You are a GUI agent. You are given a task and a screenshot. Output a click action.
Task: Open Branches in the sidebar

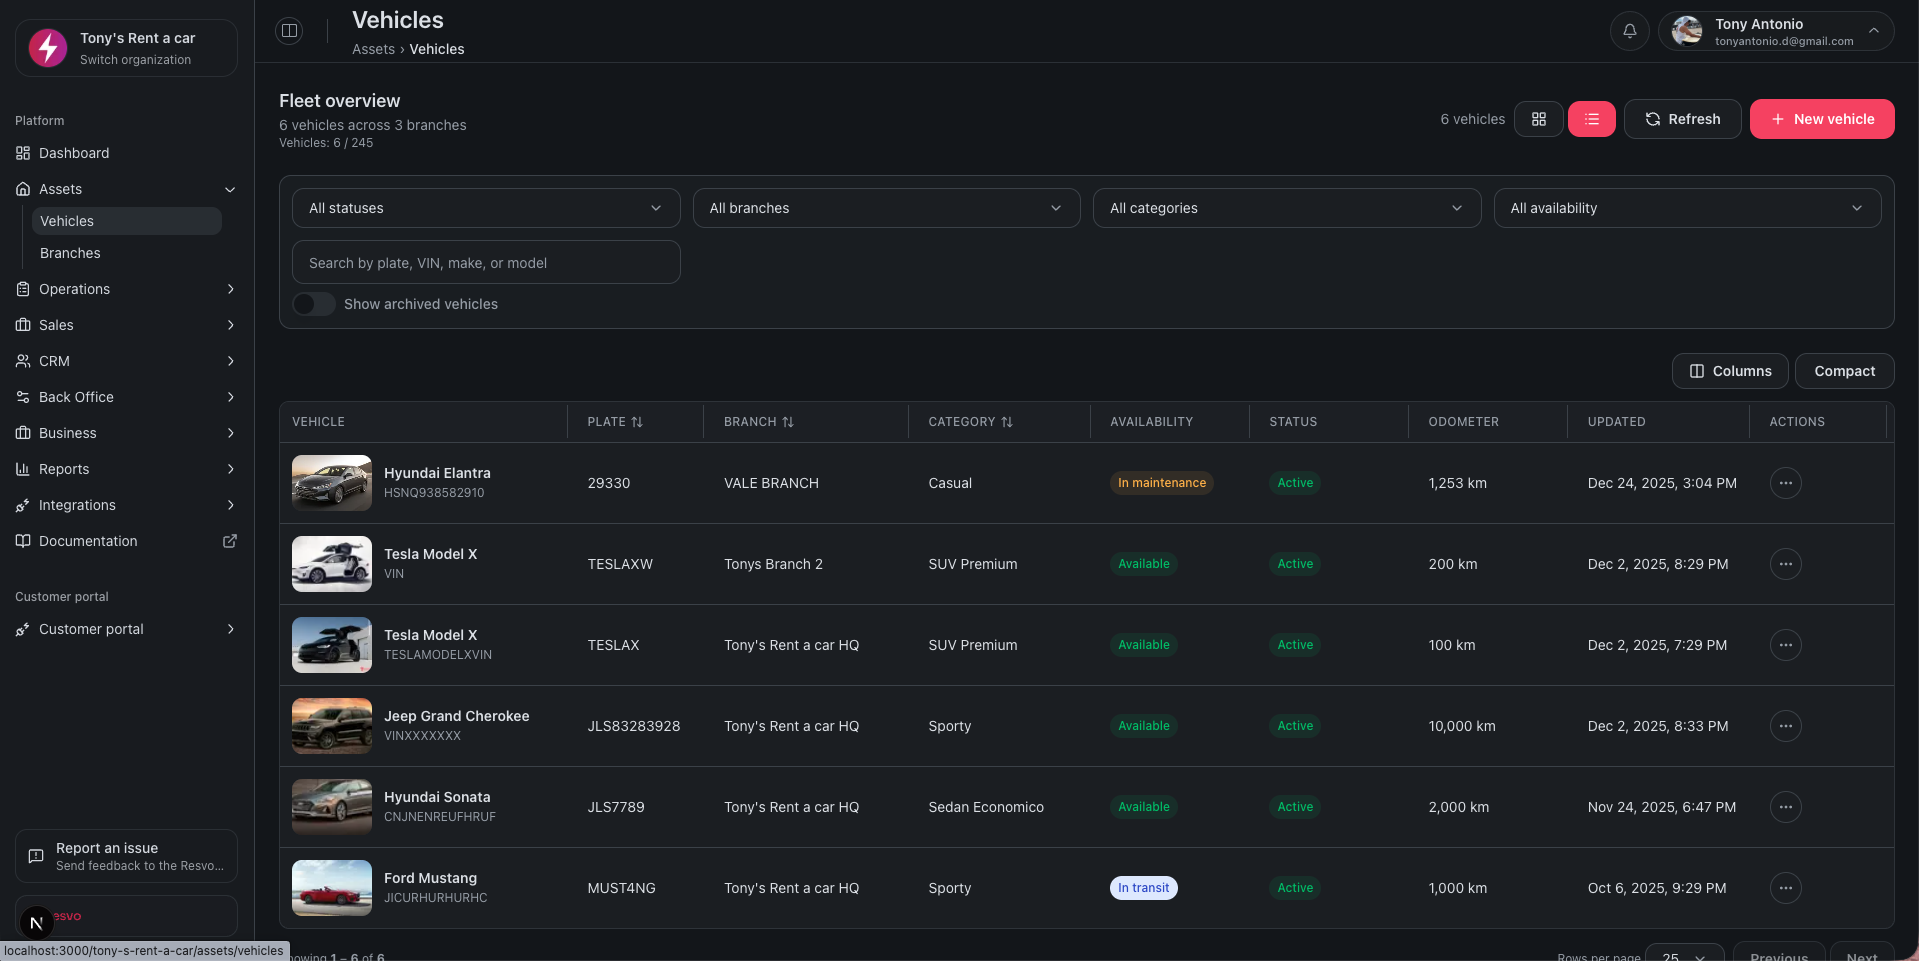coord(70,253)
